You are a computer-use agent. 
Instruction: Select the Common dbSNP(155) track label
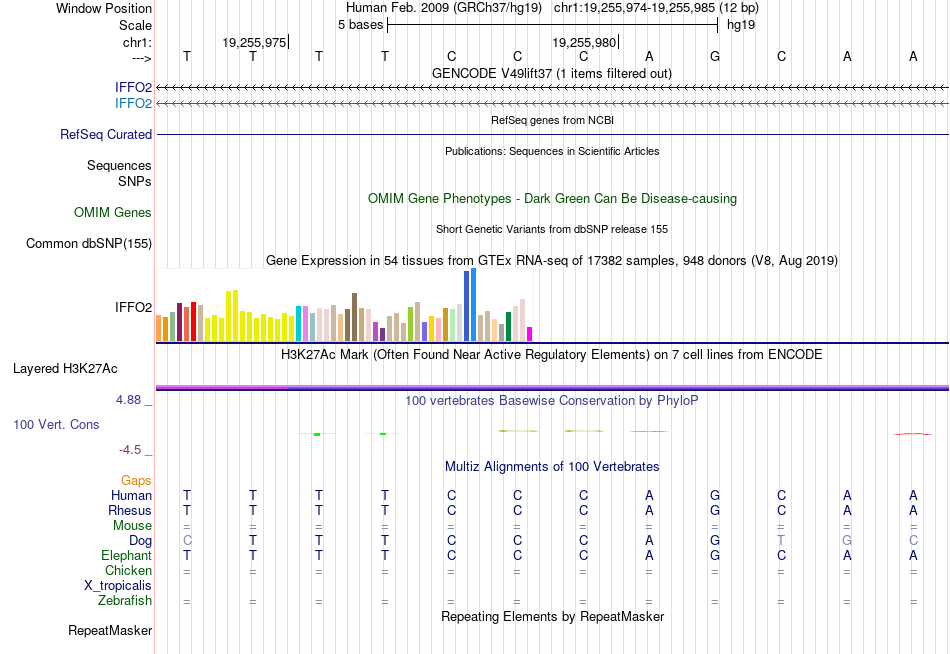click(x=89, y=244)
